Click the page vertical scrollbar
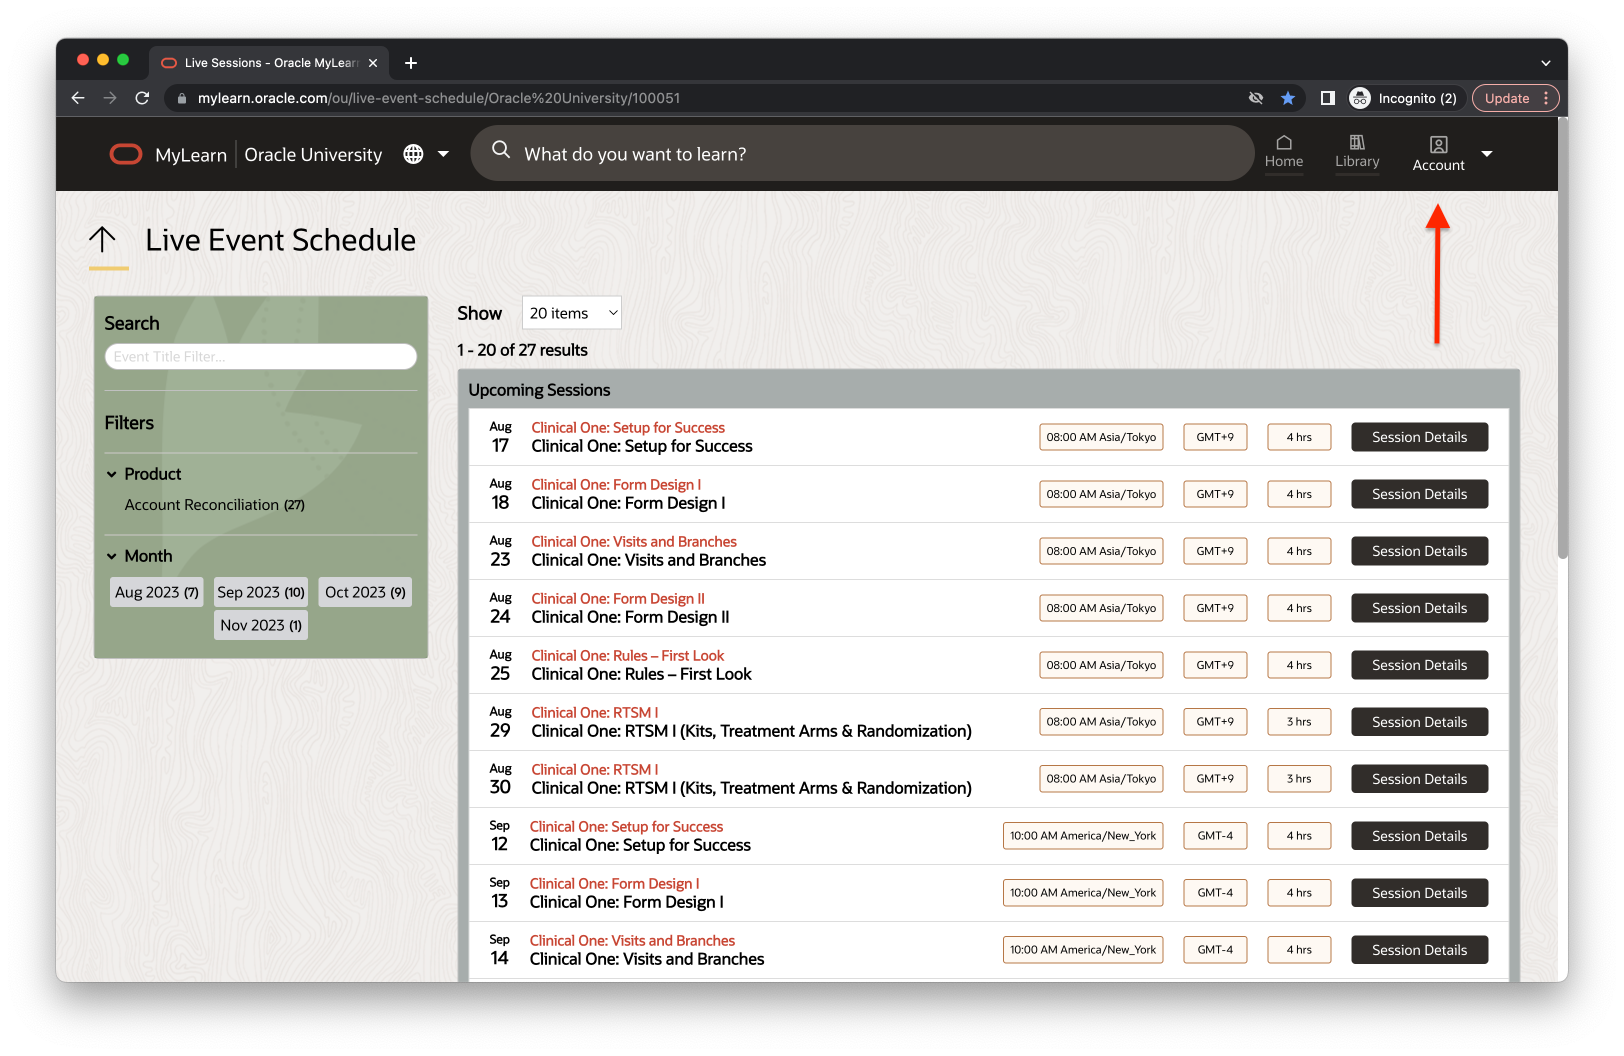 [x=1562, y=340]
